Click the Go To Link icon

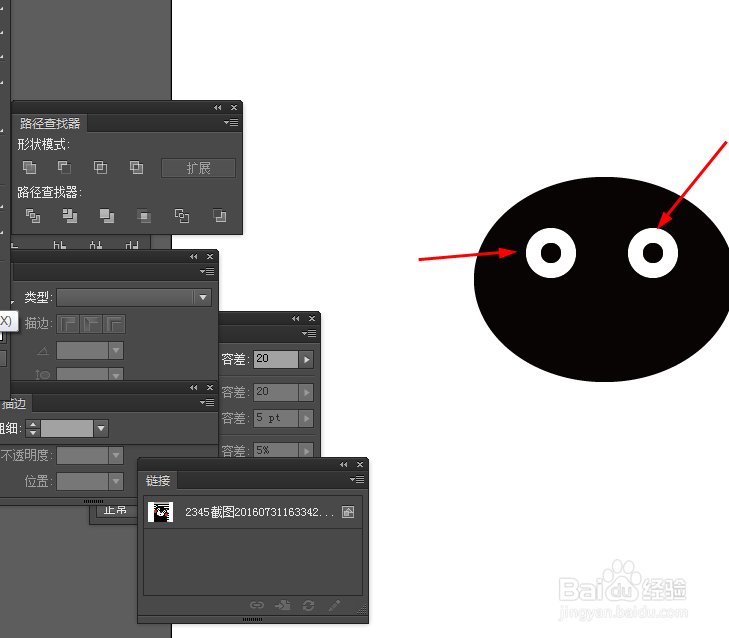click(x=283, y=605)
